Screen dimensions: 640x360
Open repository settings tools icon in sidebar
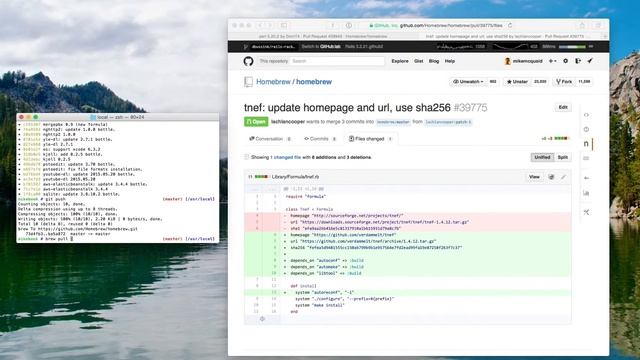586,212
